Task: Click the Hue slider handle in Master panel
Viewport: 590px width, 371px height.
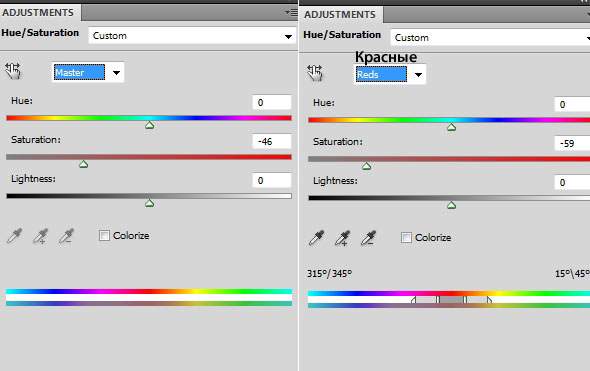Action: 149,125
